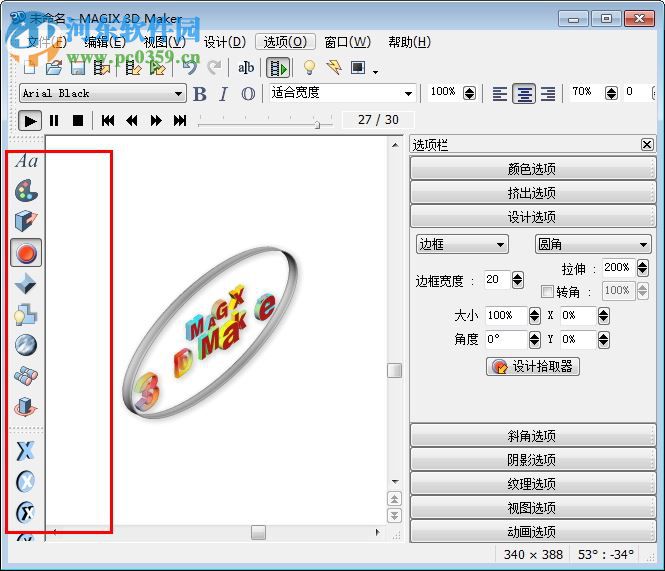Viewport: 665px width, 571px height.
Task: Click the display screen toolbar icon
Action: (x=358, y=67)
